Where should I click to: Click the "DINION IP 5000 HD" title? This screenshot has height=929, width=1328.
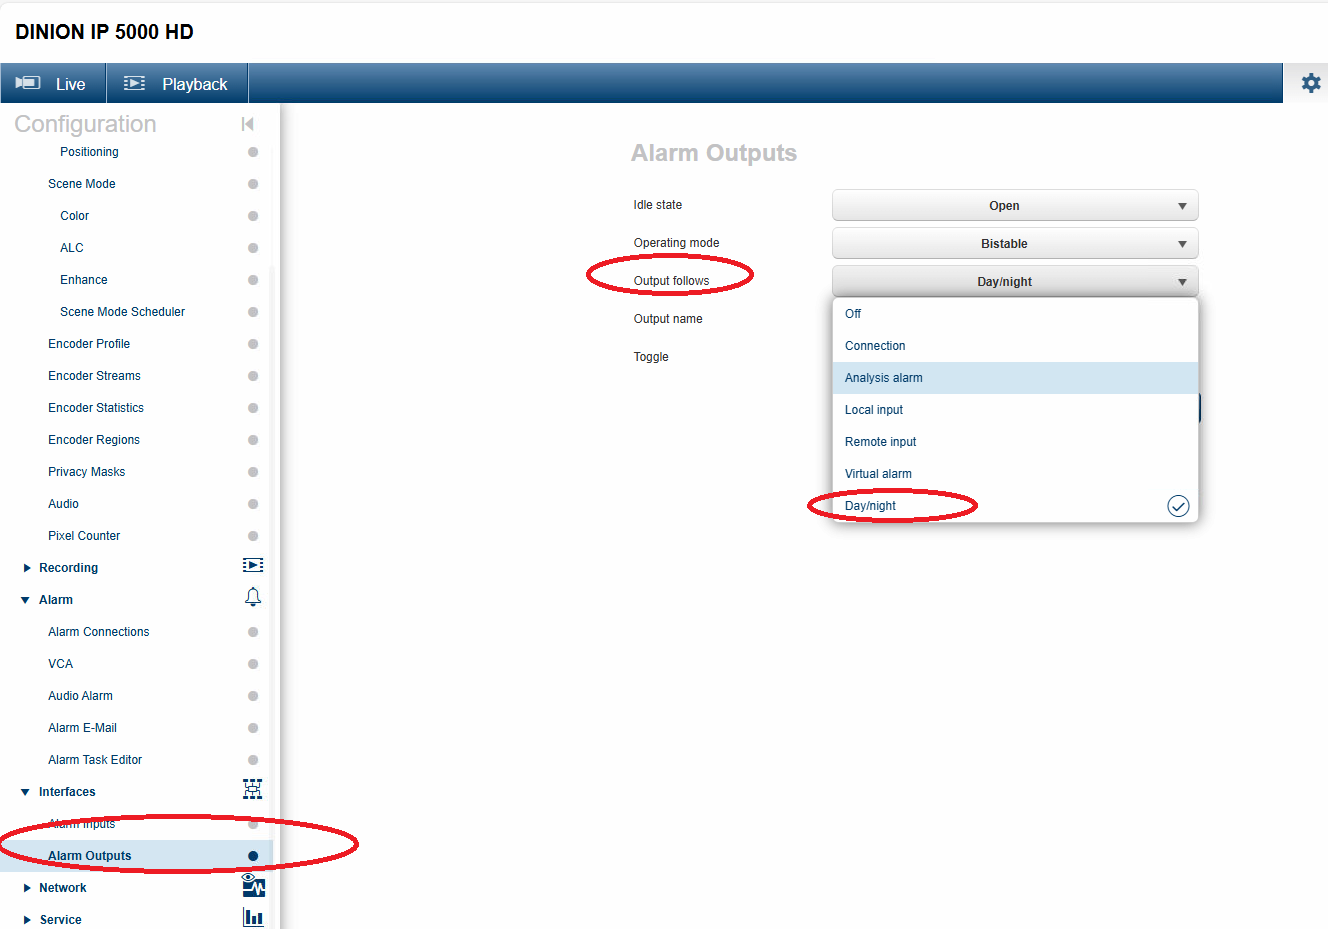coord(104,32)
